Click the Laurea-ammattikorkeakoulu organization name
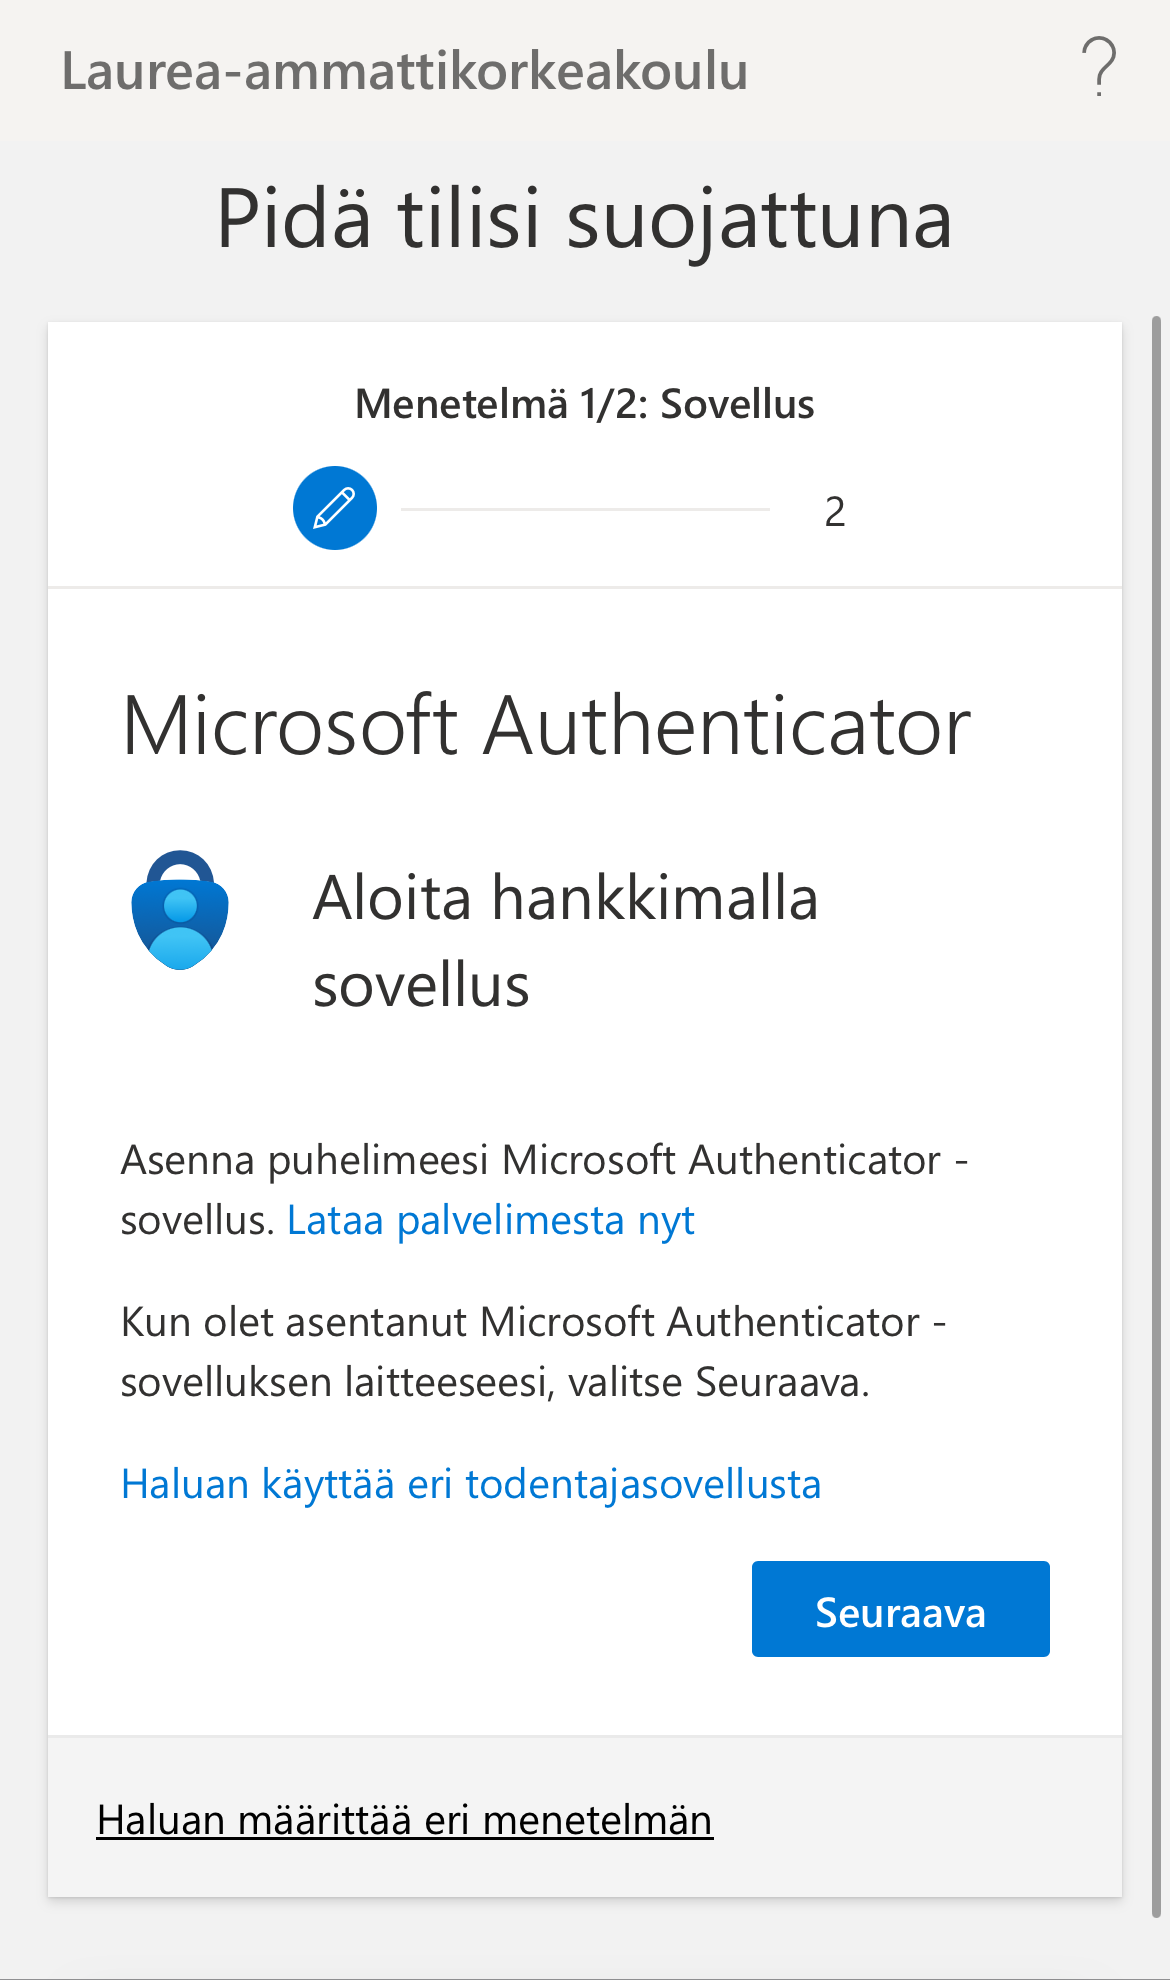1170x1980 pixels. tap(404, 72)
